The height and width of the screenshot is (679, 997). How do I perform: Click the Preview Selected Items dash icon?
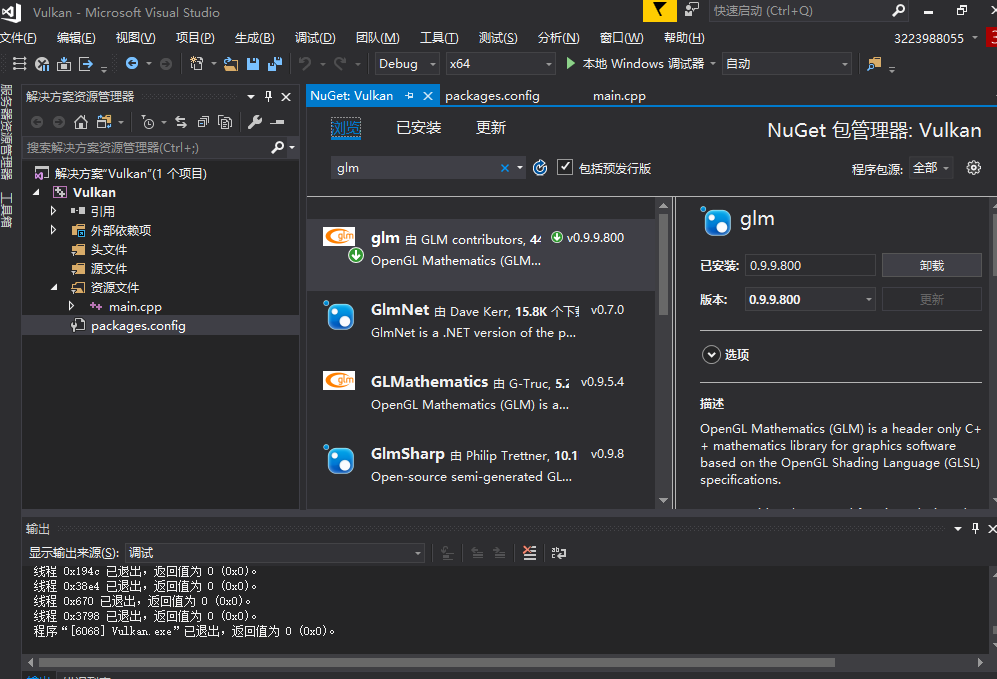(277, 122)
